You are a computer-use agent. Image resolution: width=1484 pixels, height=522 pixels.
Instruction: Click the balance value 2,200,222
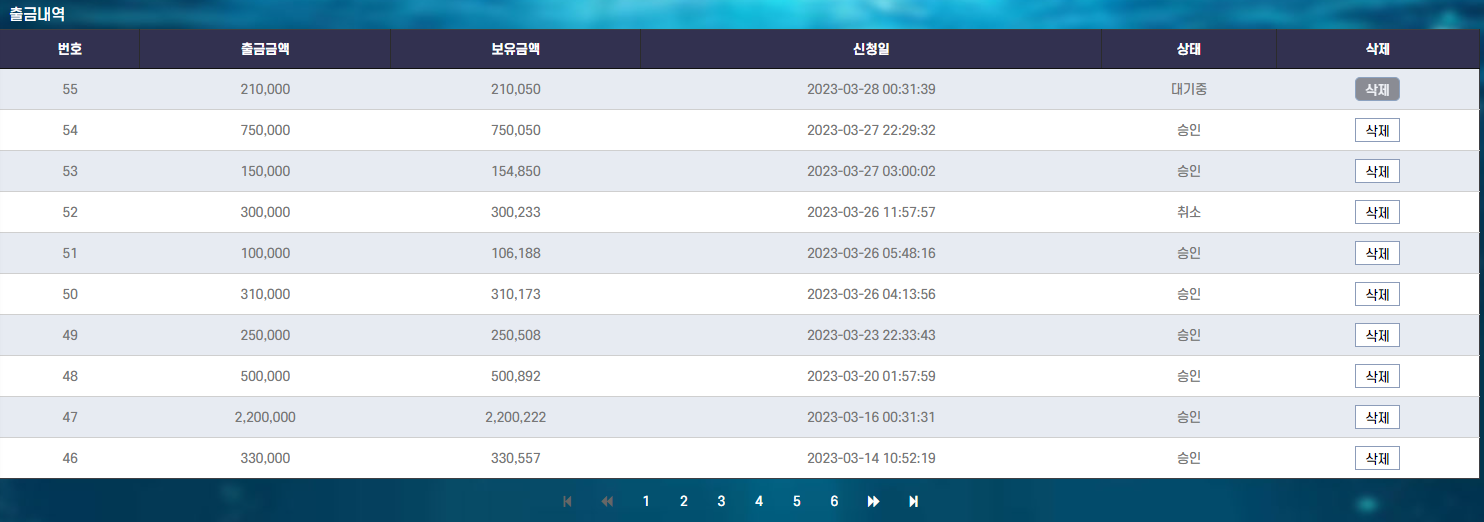click(515, 417)
